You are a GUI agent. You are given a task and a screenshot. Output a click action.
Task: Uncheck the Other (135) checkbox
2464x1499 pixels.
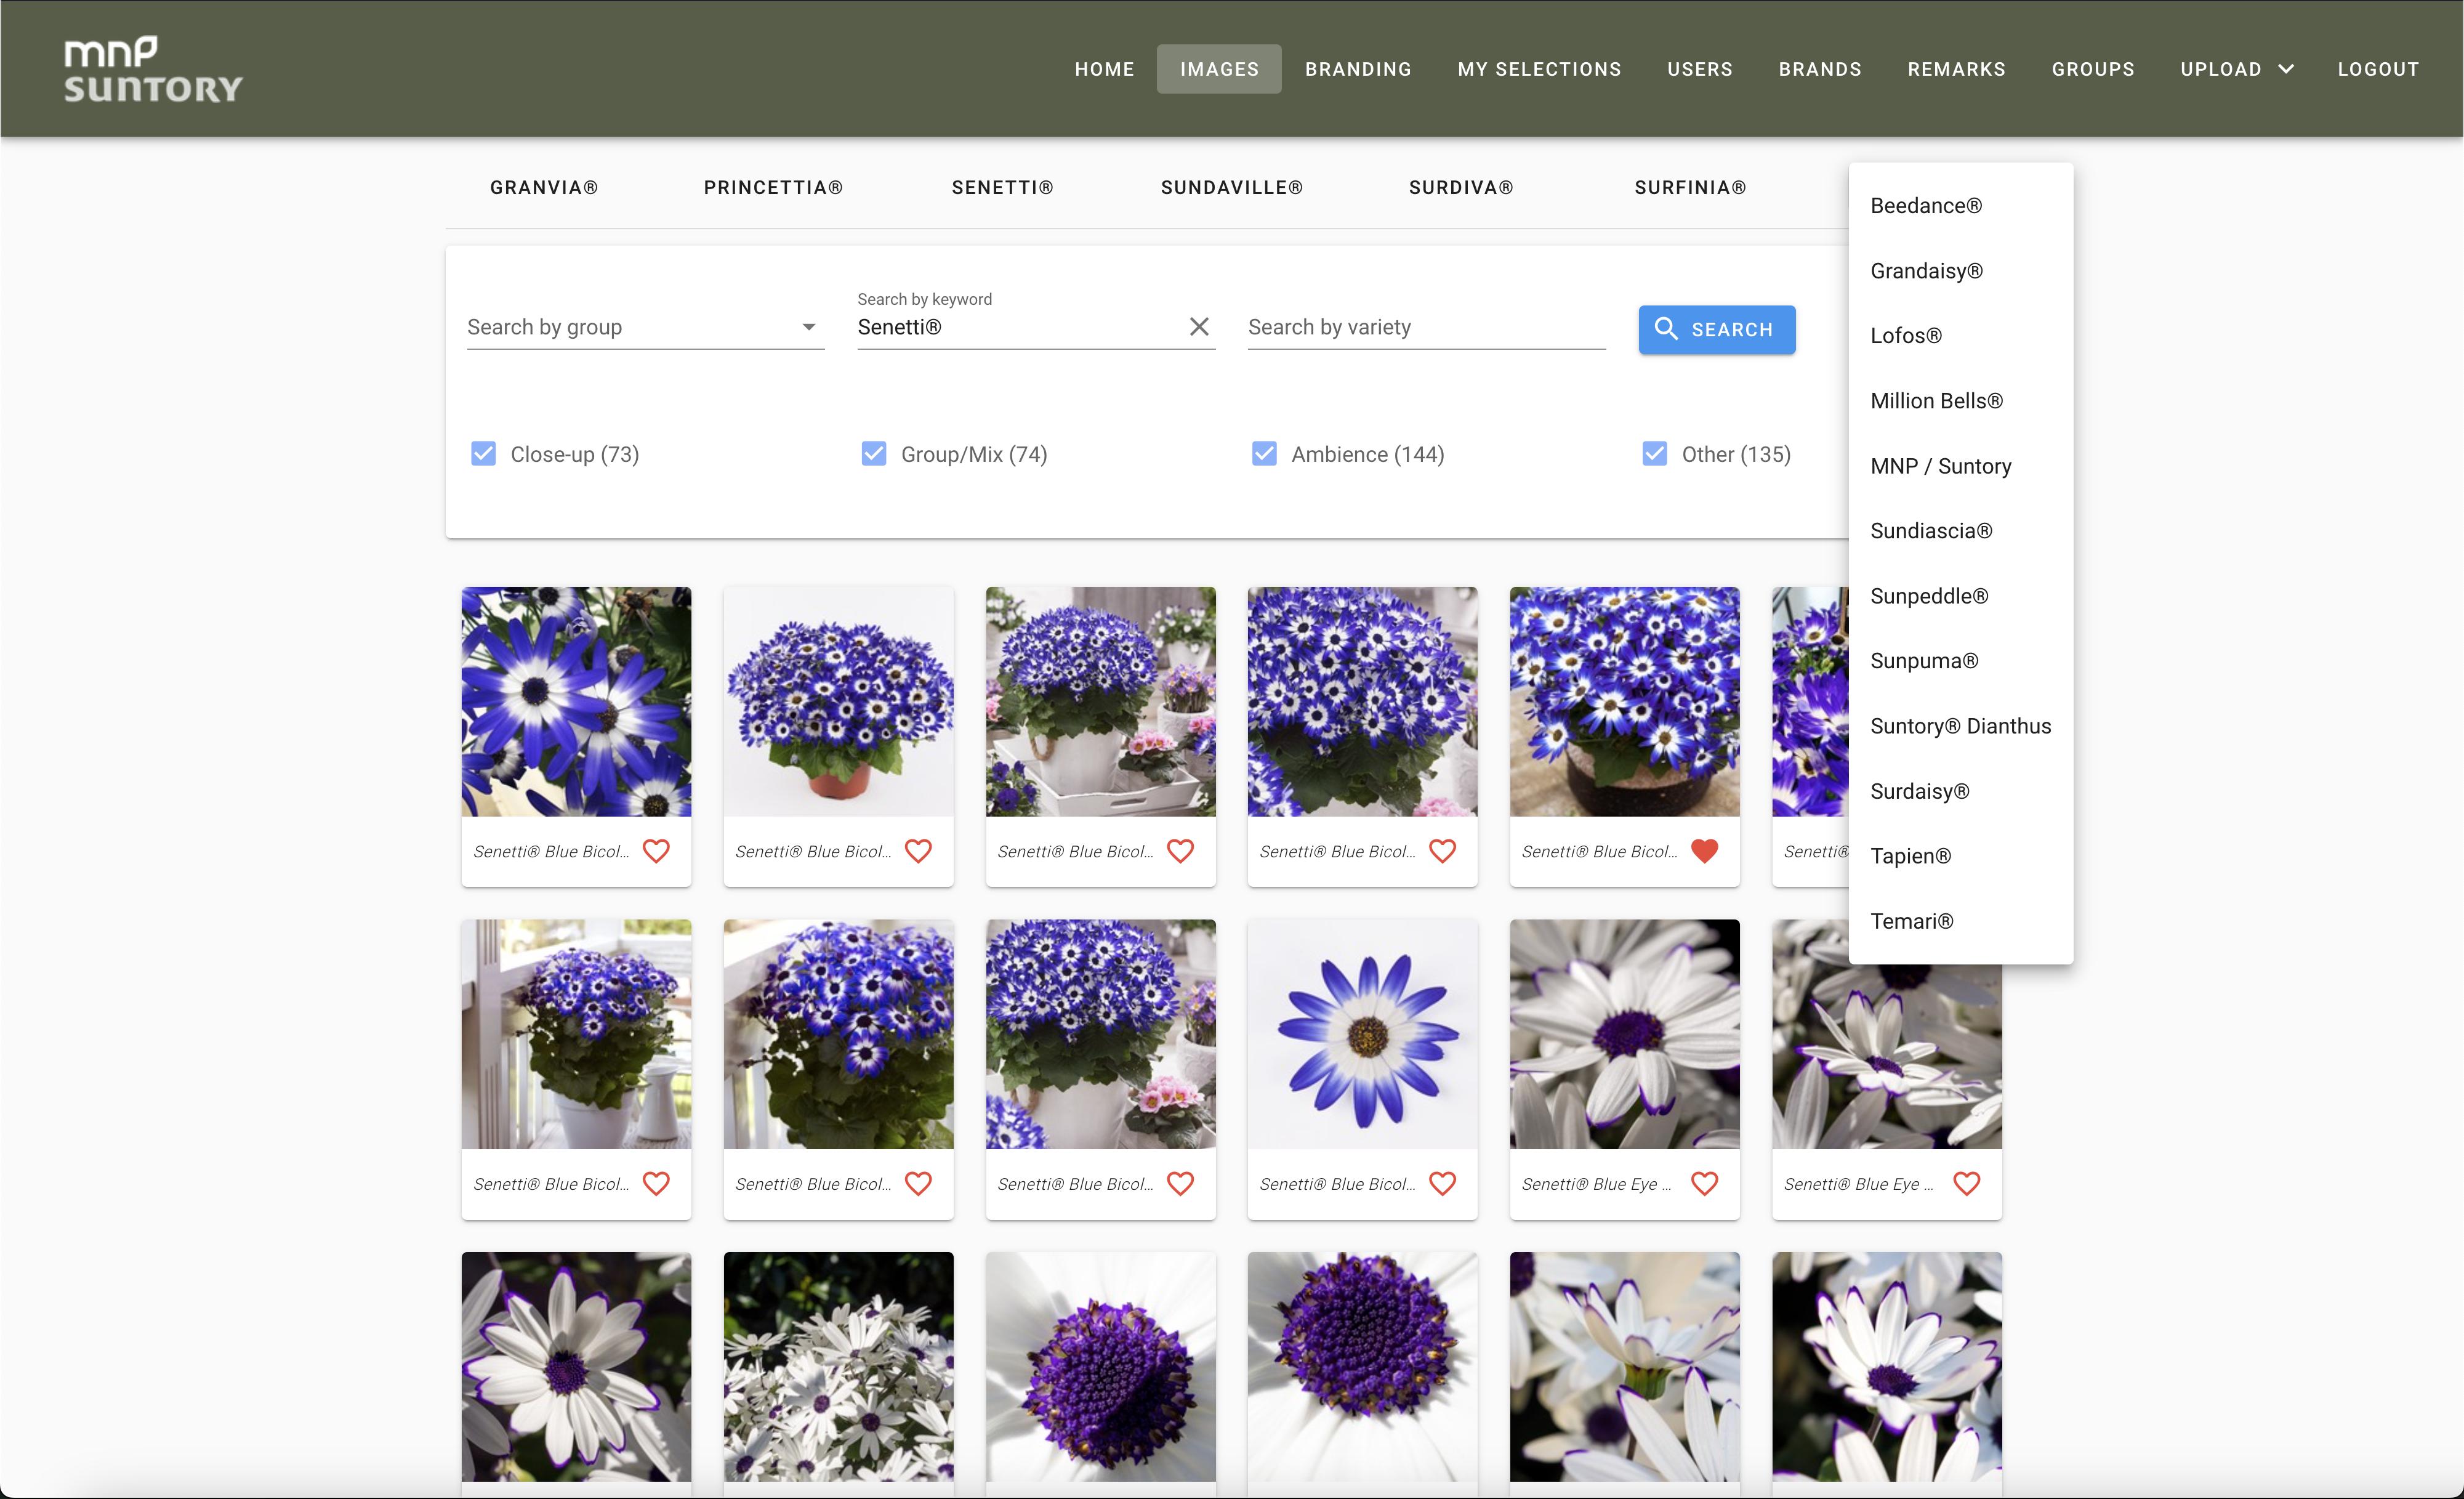point(1655,454)
